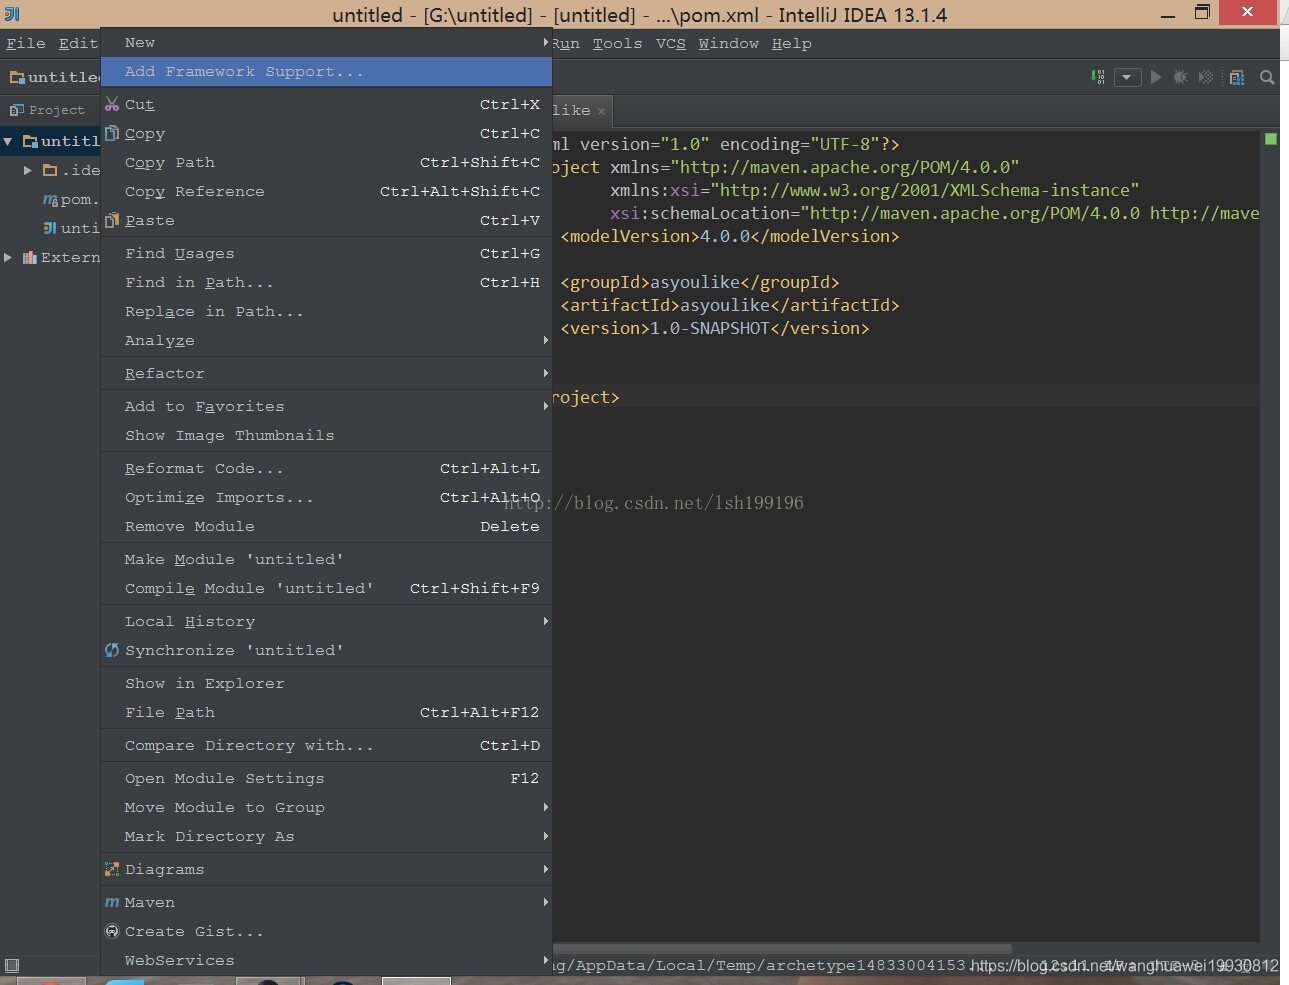
Task: Click the Paste clipboard icon in menu
Action: [112, 220]
